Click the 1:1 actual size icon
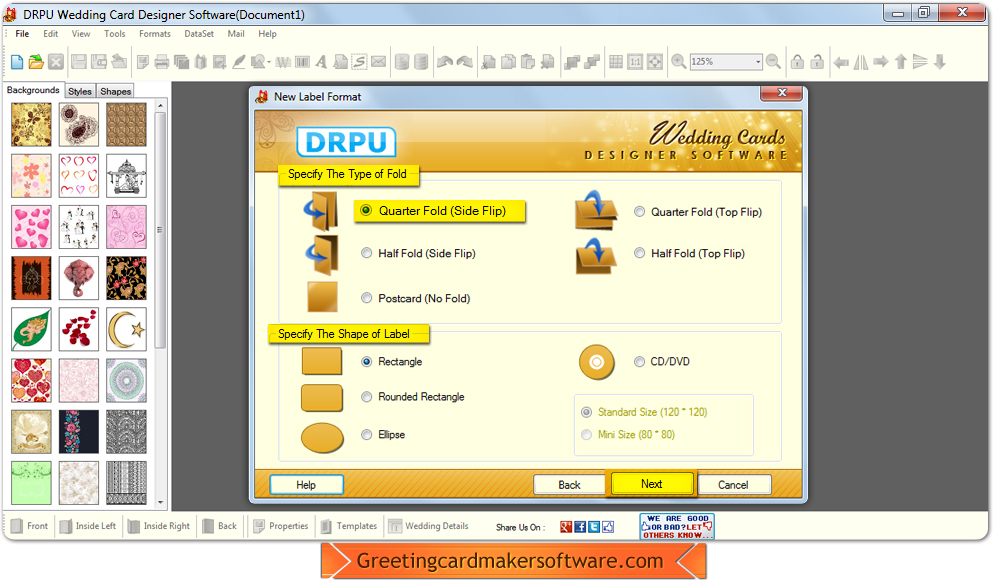The width and height of the screenshot is (993, 580). click(x=635, y=61)
